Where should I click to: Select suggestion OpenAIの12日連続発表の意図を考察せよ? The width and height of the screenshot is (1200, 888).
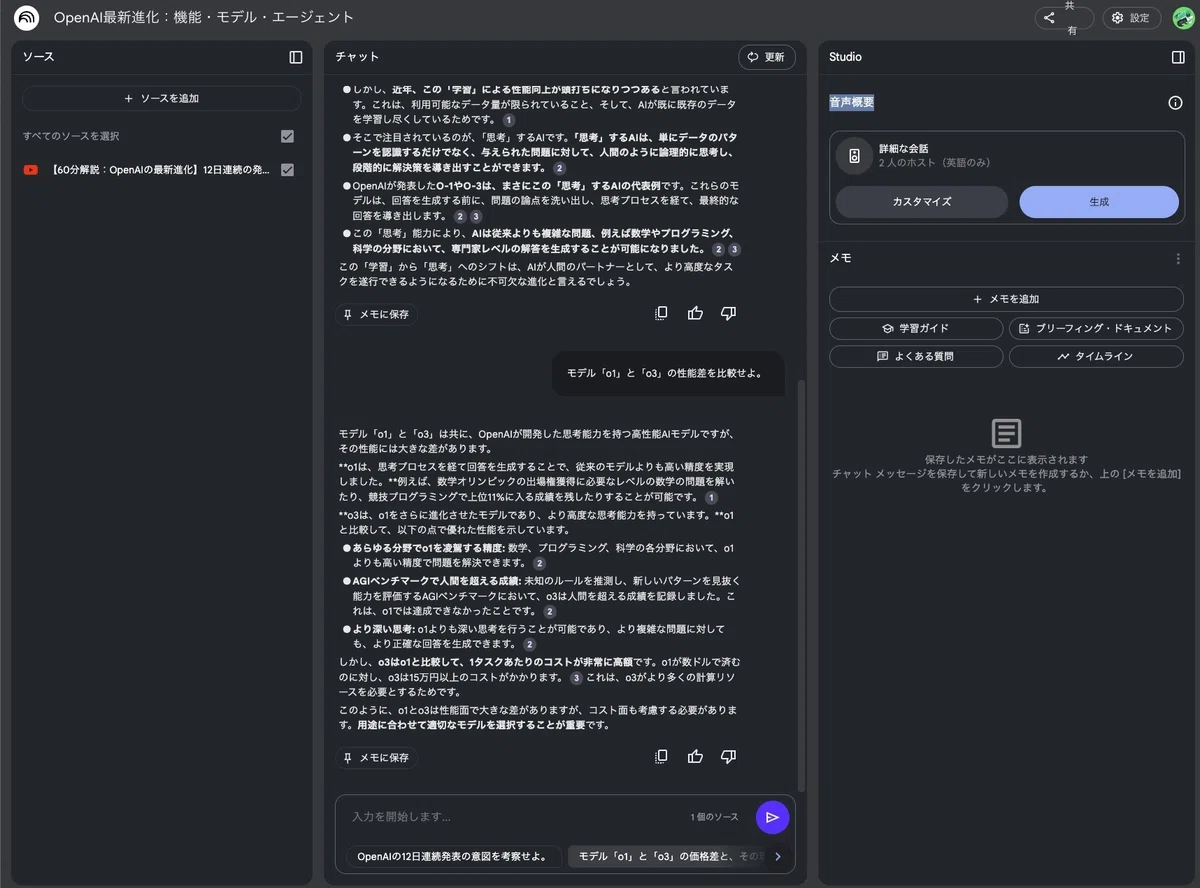(452, 856)
